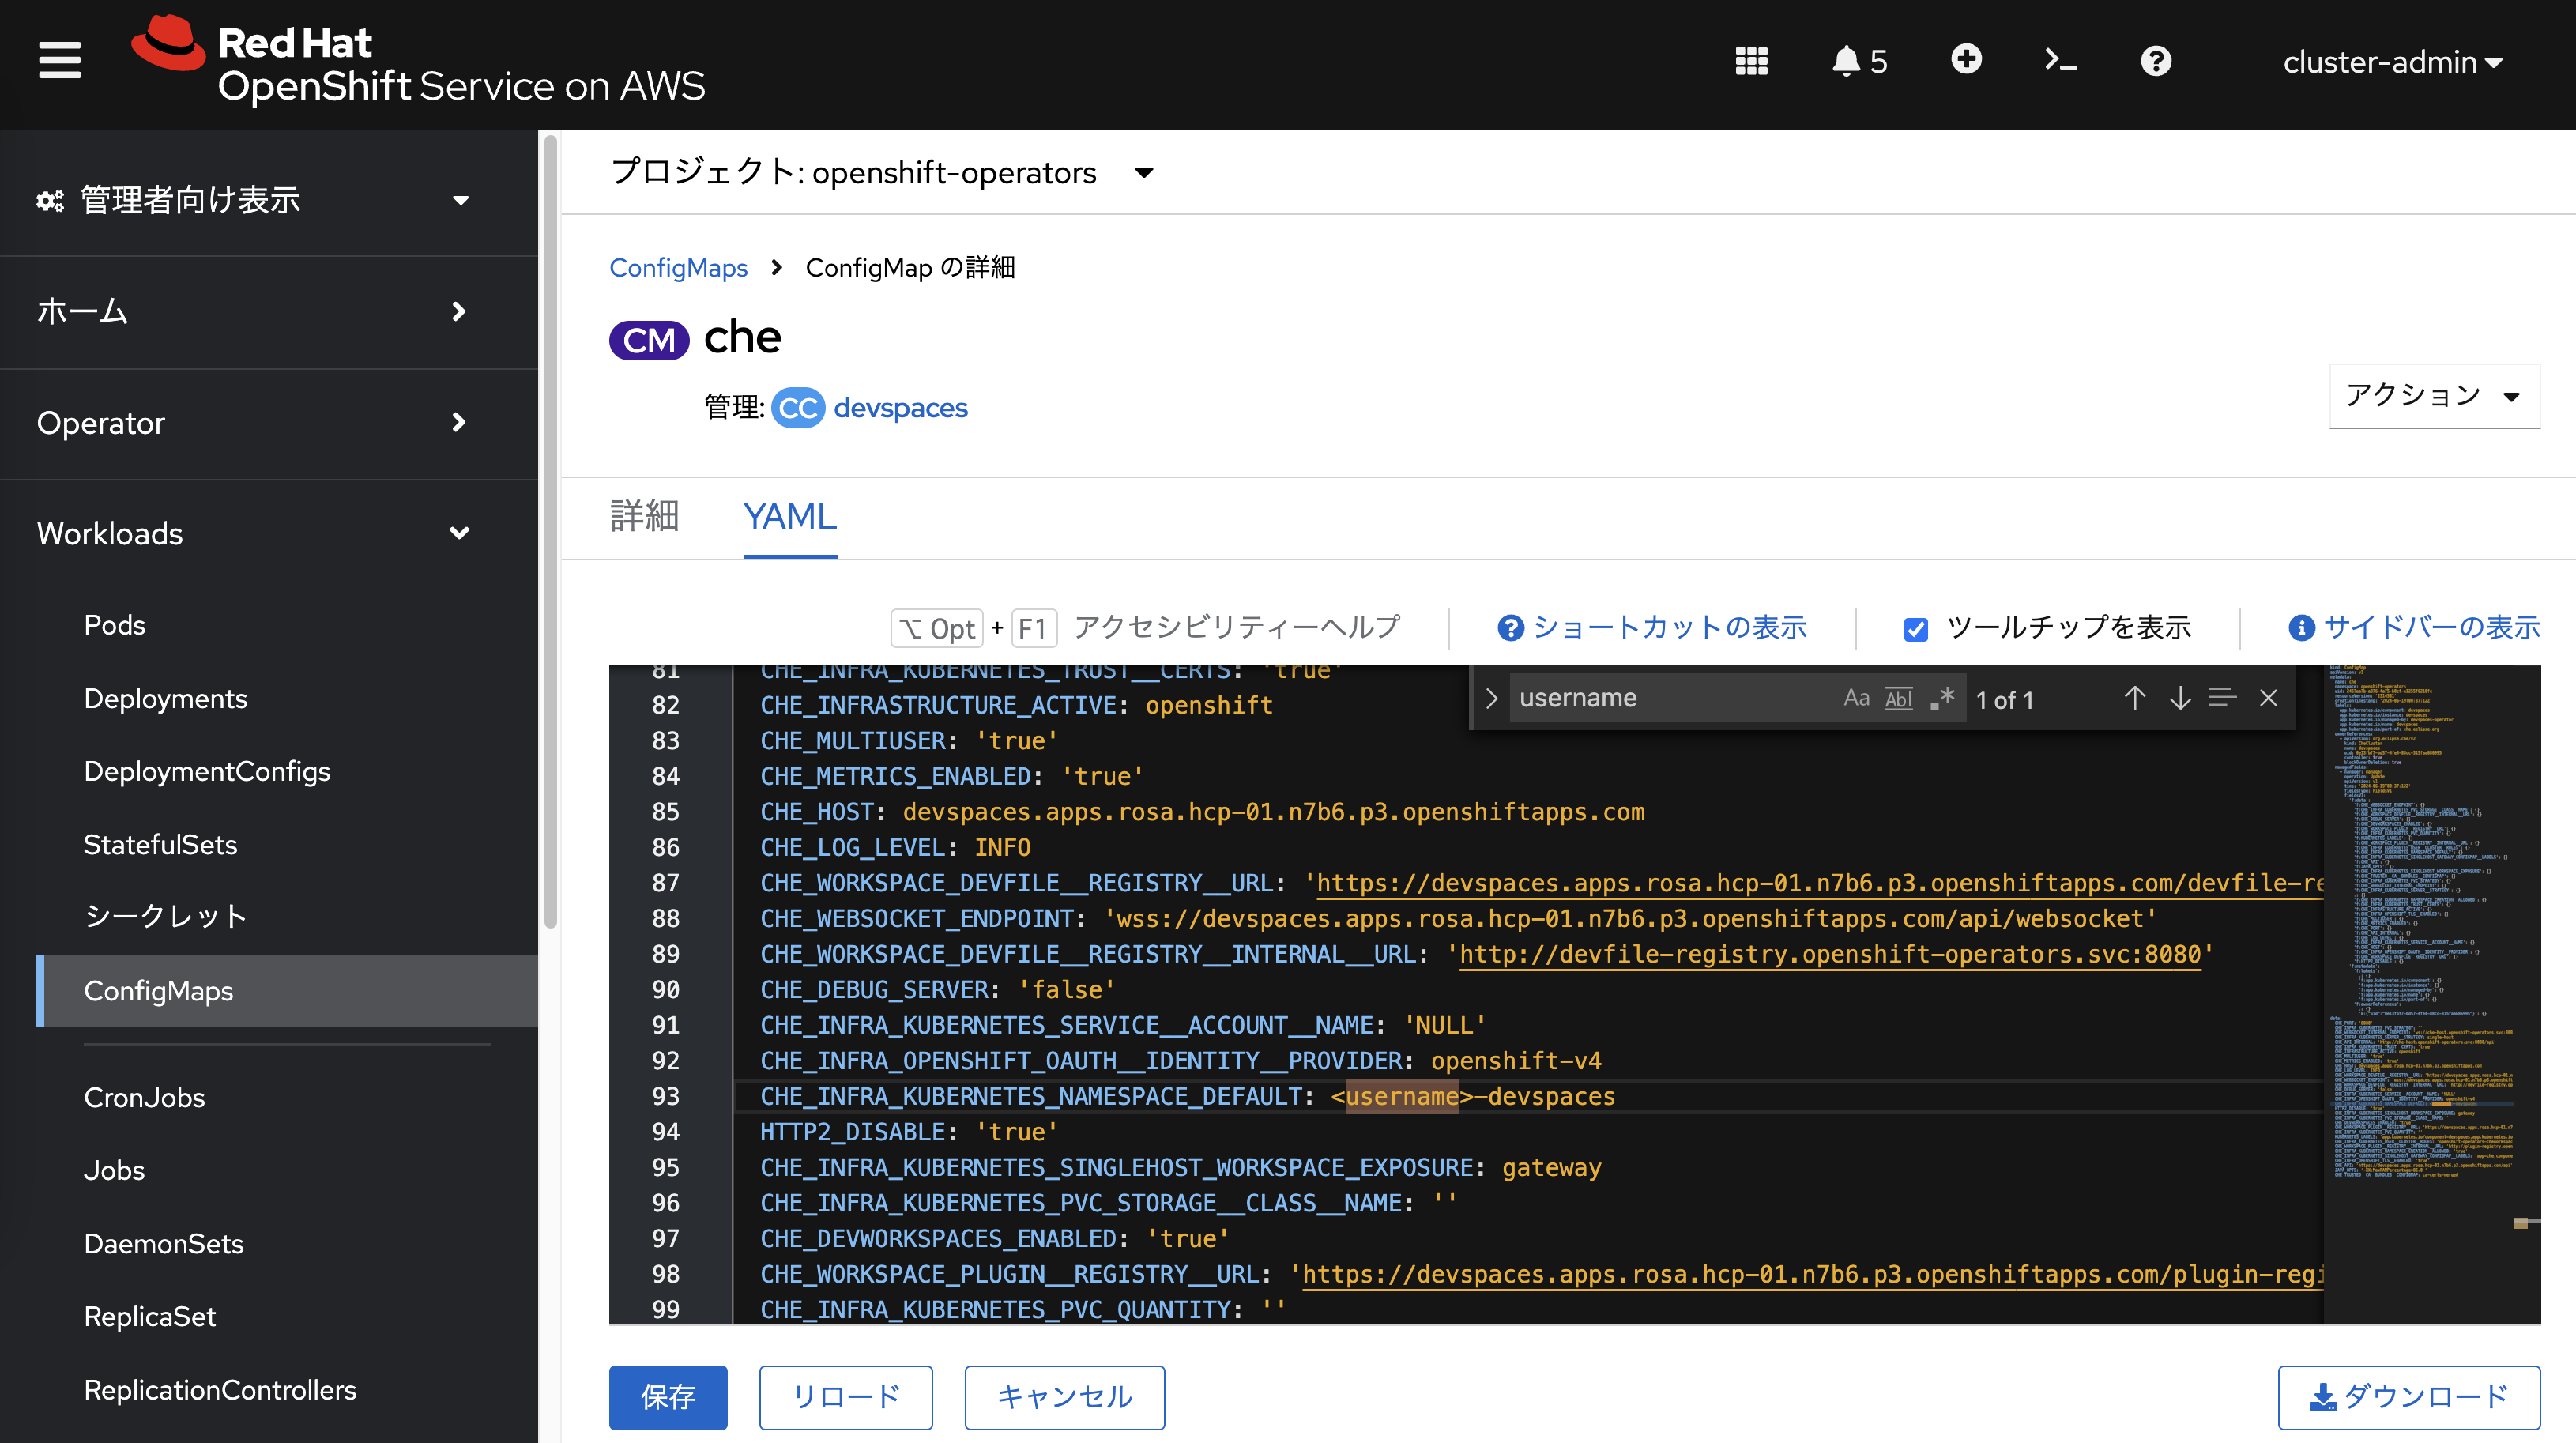Open the devspaces manager link

tap(900, 408)
